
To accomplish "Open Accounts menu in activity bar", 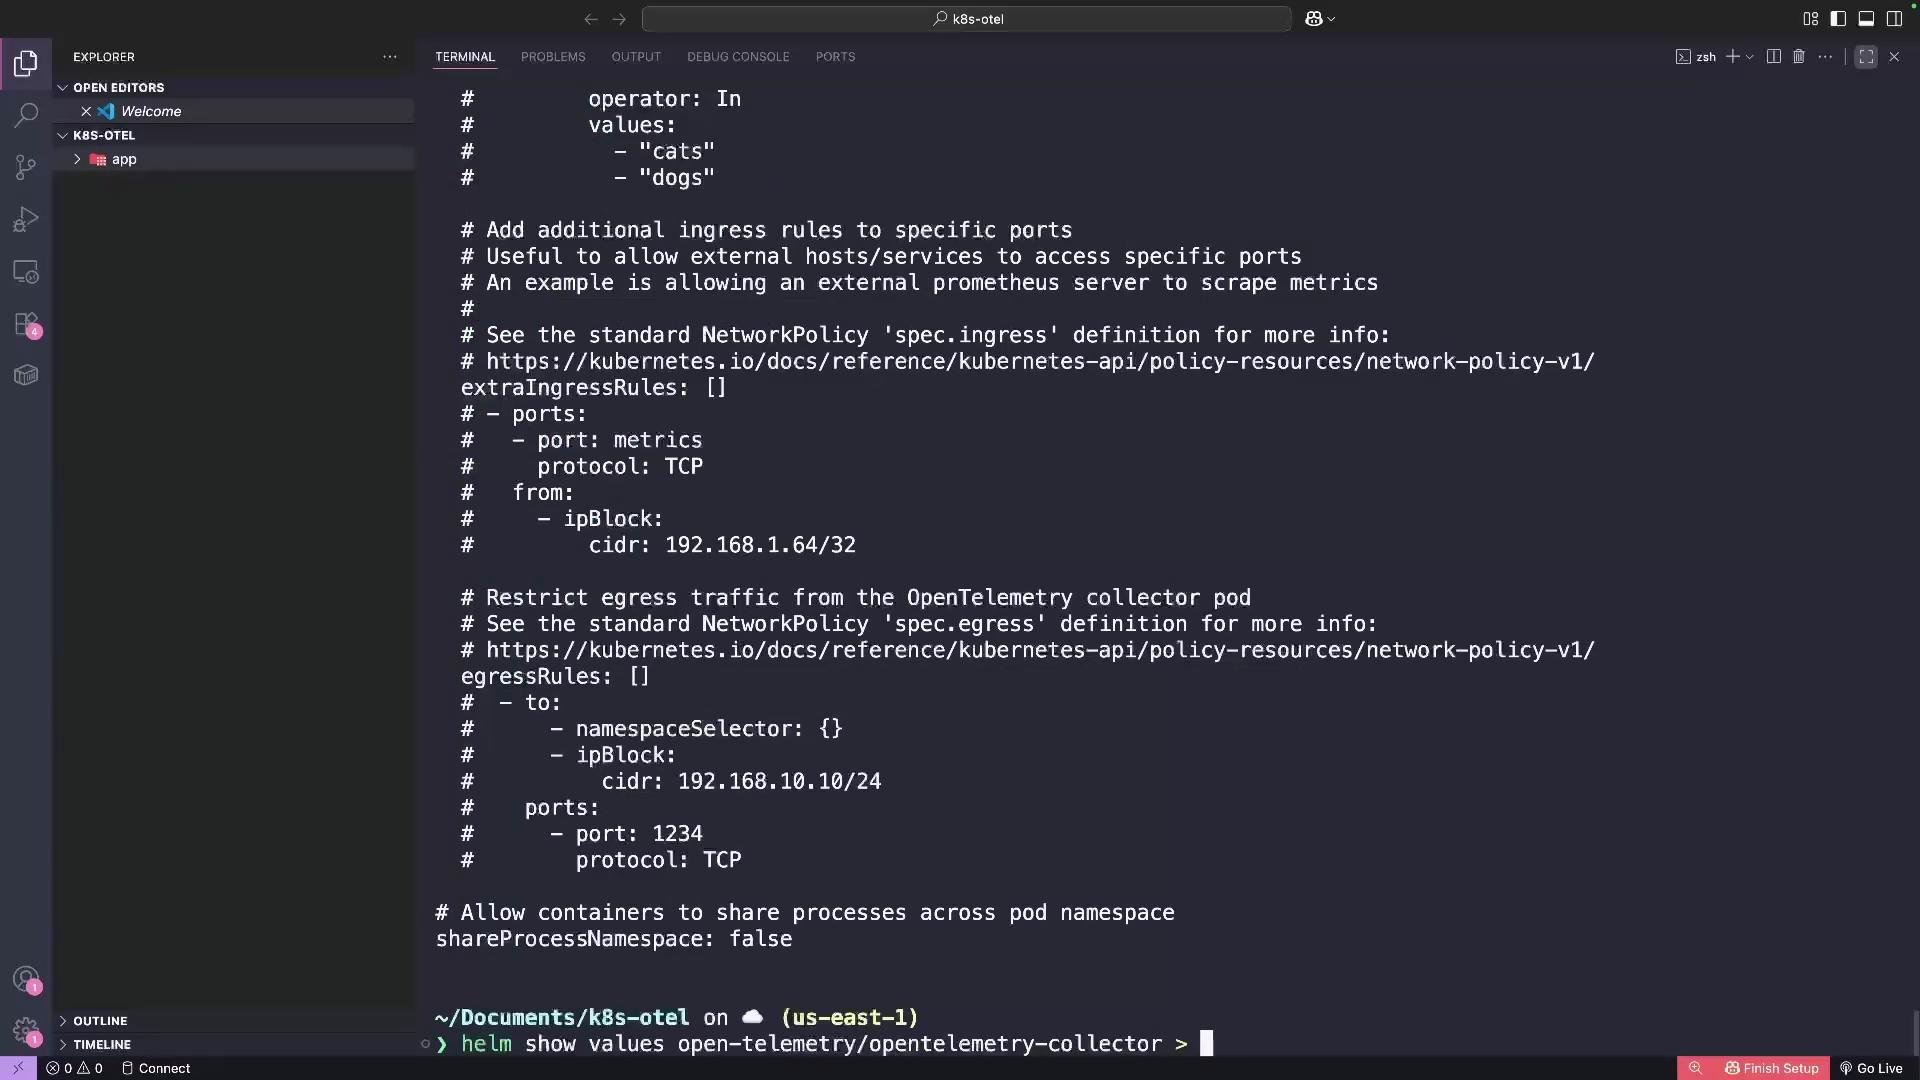I will [26, 979].
